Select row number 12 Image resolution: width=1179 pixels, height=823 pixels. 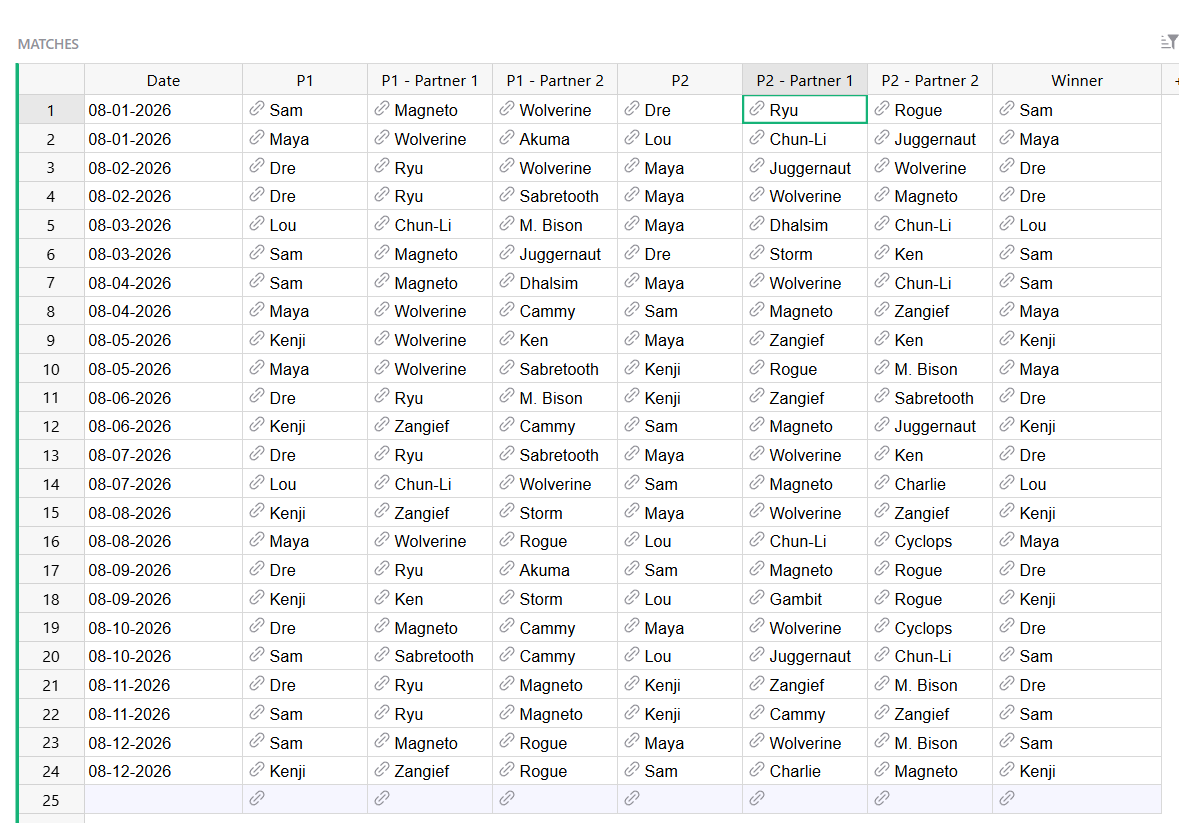coord(50,426)
